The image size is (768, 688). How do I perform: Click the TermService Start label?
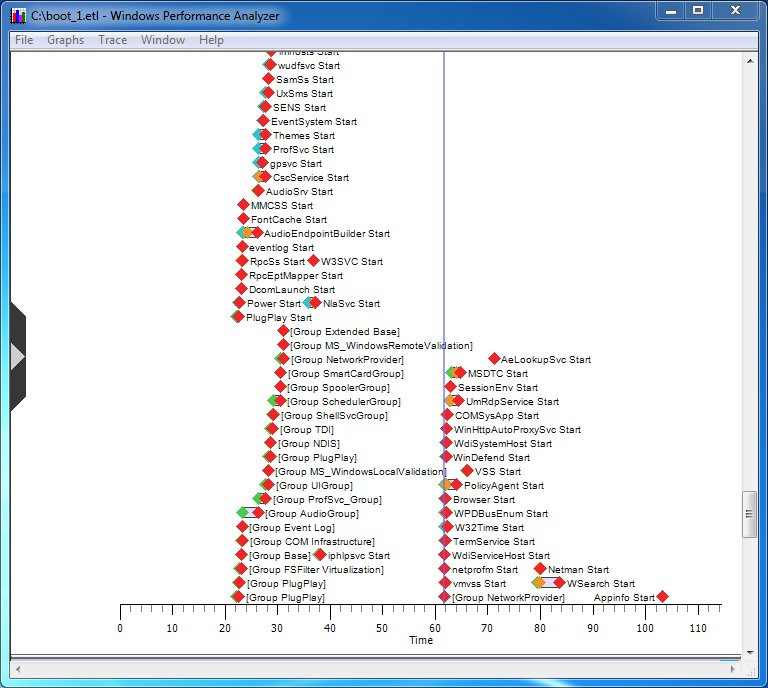point(494,542)
